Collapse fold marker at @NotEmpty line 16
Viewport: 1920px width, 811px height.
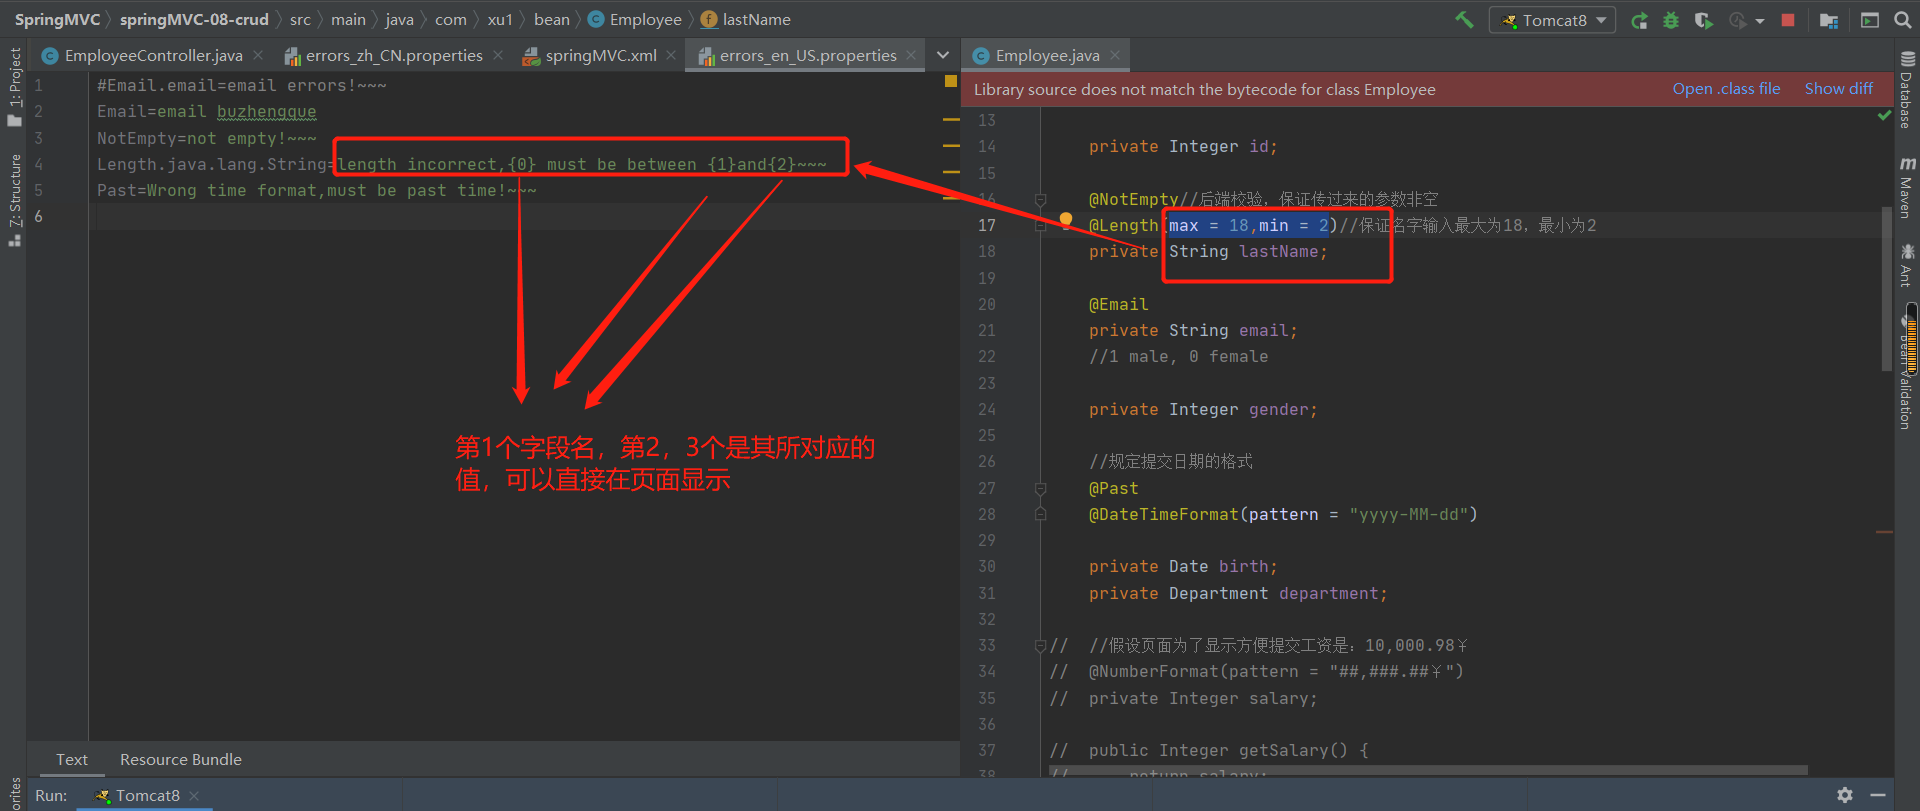click(1040, 199)
